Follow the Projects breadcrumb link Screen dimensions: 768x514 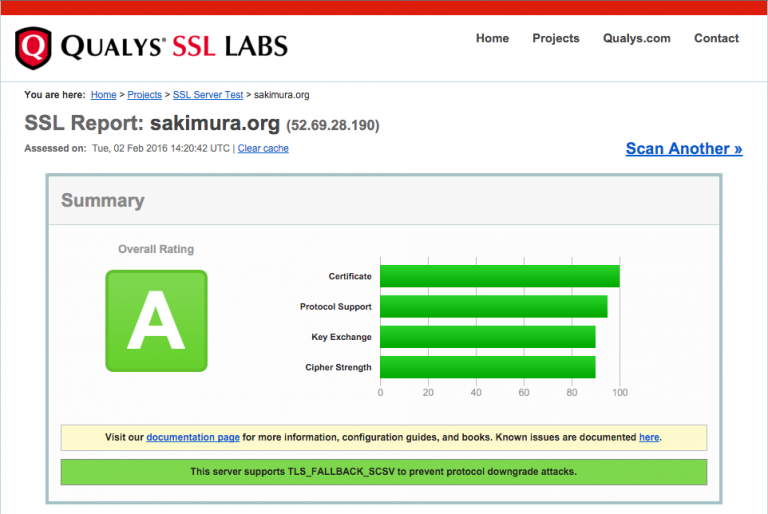coord(144,95)
